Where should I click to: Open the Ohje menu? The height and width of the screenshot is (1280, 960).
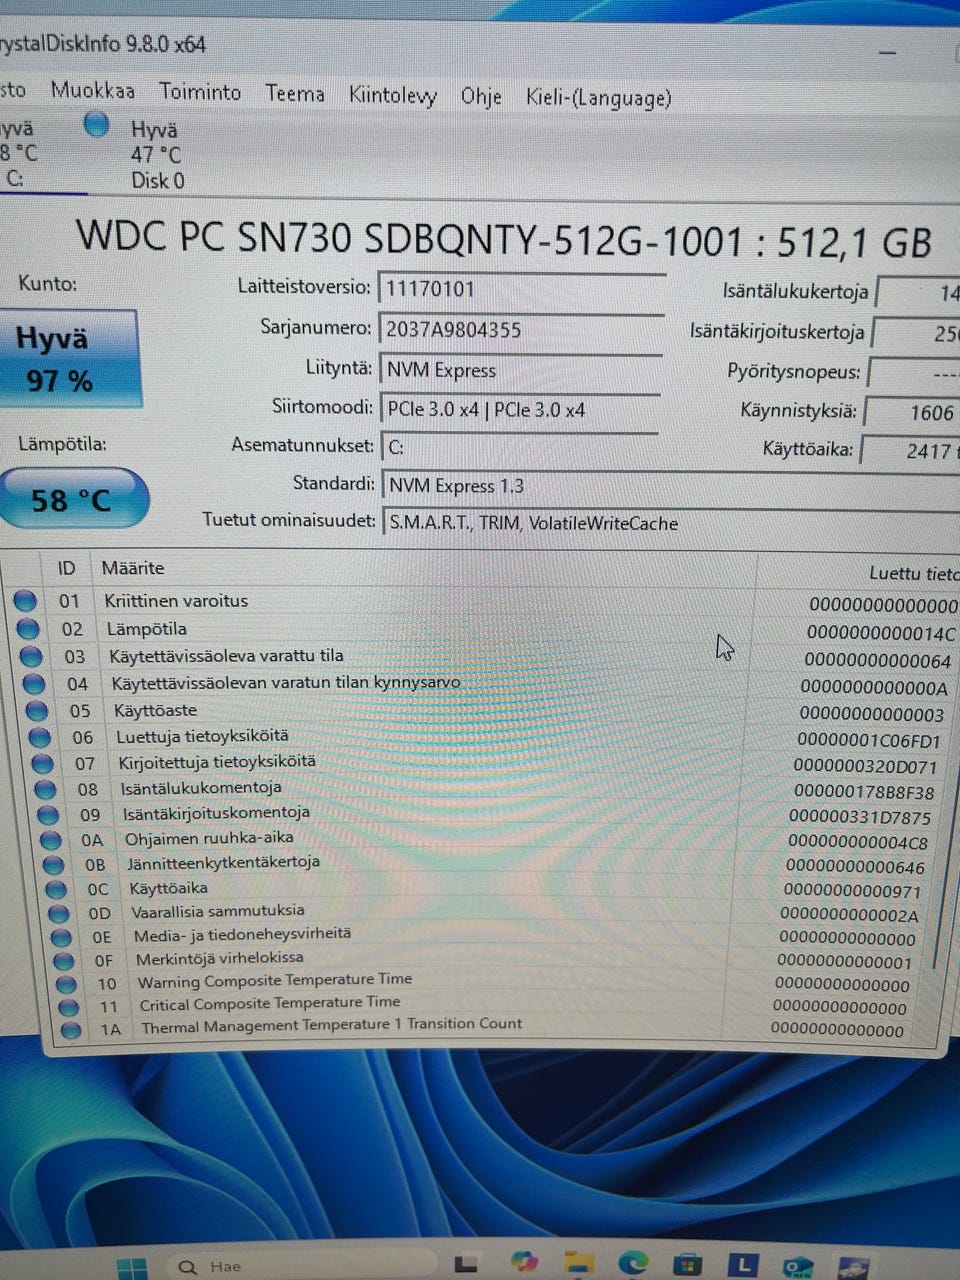(480, 97)
